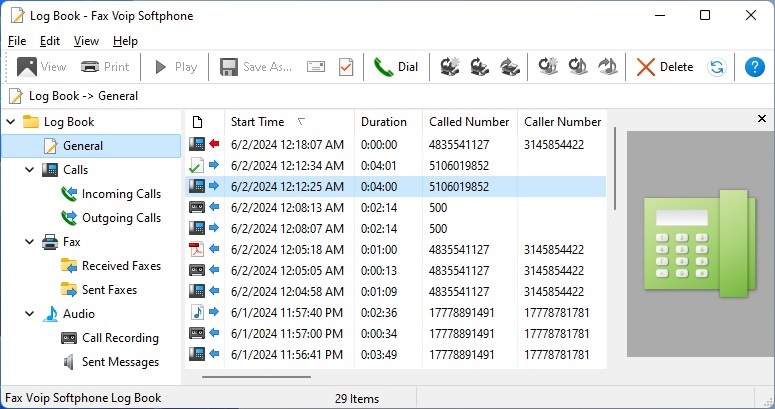The width and height of the screenshot is (775, 409).
Task: Sort by the Duration column header
Action: pos(384,122)
